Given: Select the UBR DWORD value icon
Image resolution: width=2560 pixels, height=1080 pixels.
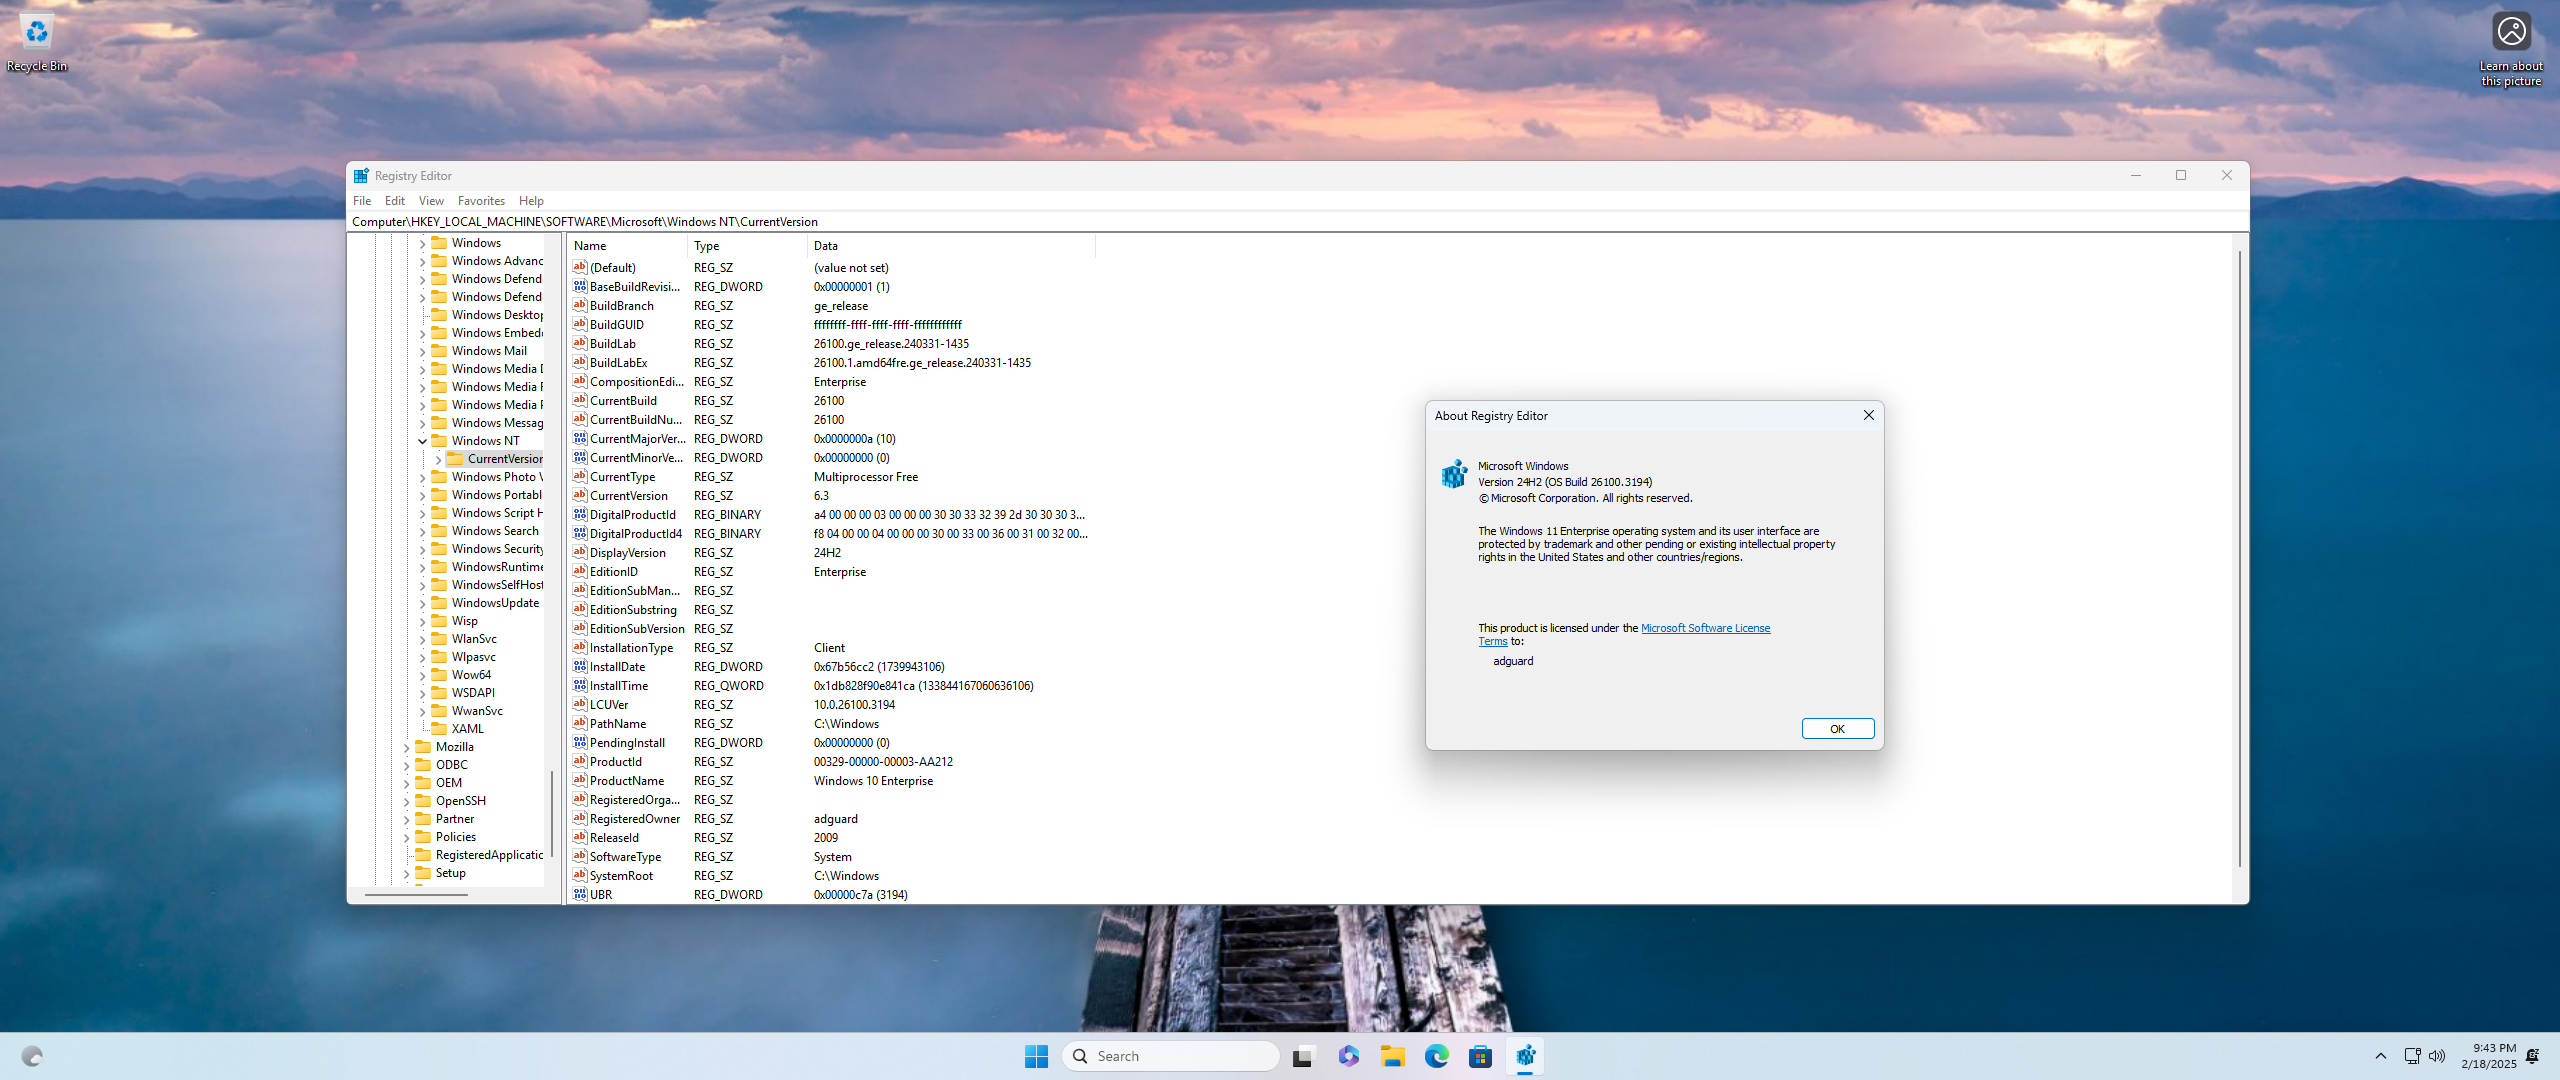Looking at the screenshot, I should [580, 895].
